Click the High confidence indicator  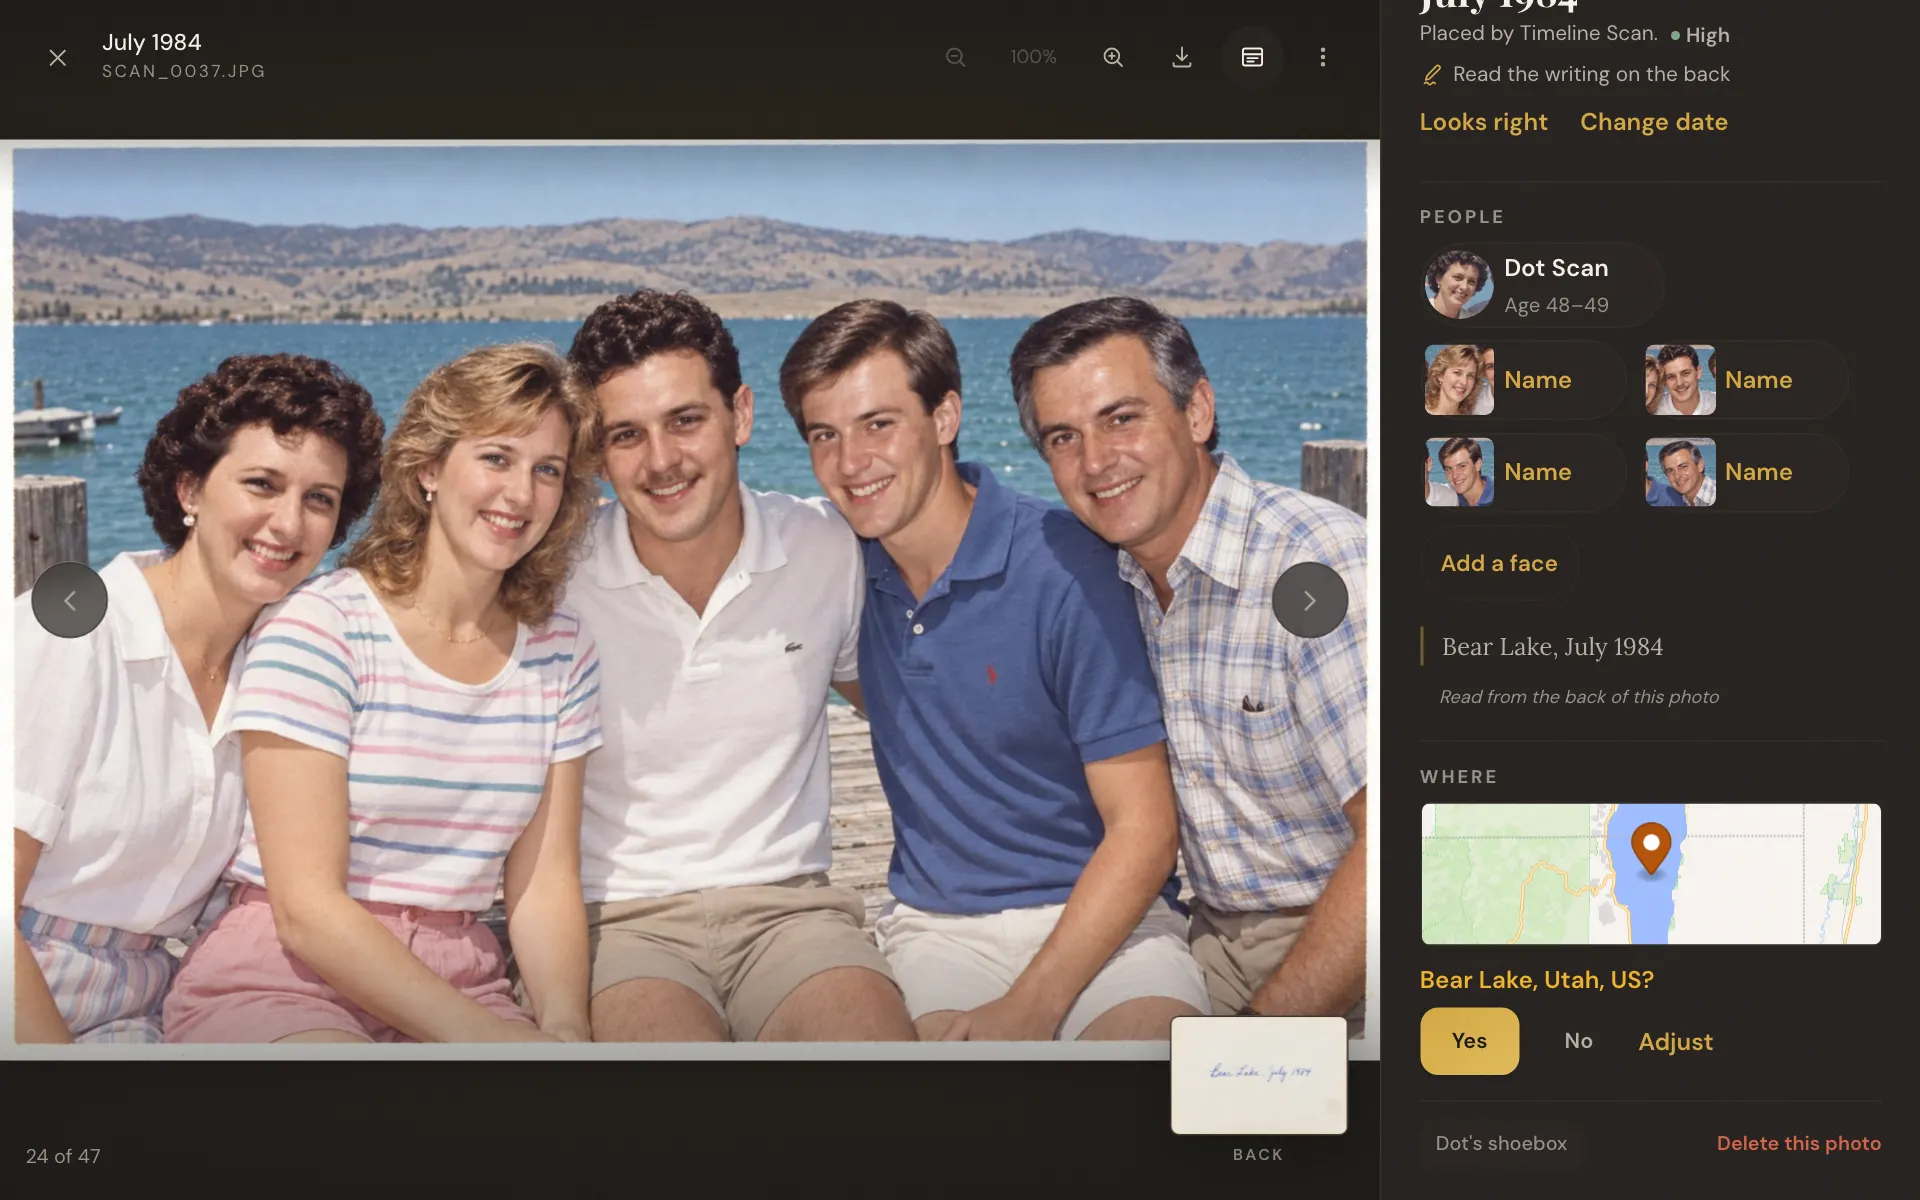coord(1700,35)
